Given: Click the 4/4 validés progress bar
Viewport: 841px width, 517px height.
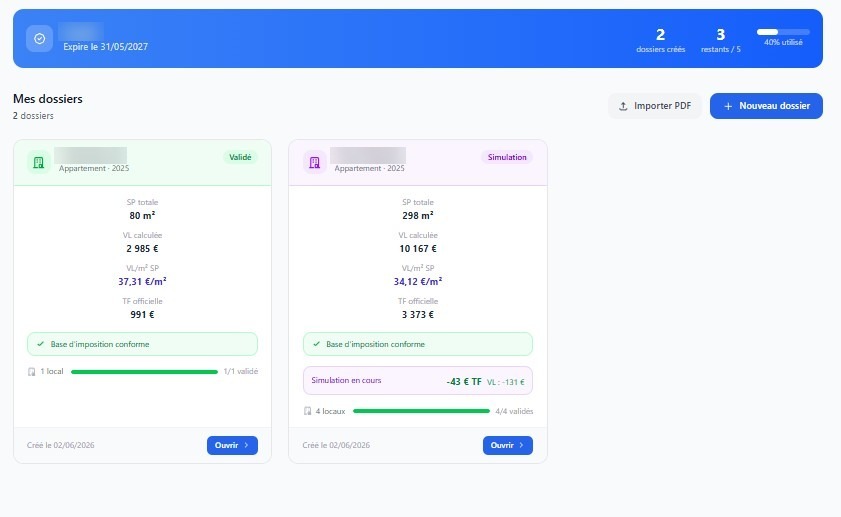Looking at the screenshot, I should coord(422,411).
